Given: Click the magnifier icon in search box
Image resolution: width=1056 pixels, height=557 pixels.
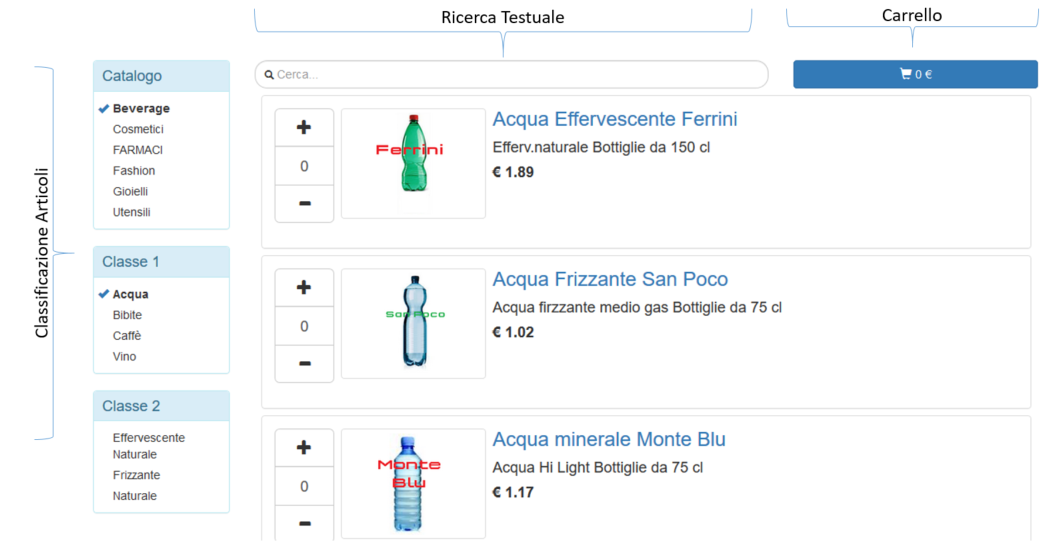Looking at the screenshot, I should tap(269, 75).
